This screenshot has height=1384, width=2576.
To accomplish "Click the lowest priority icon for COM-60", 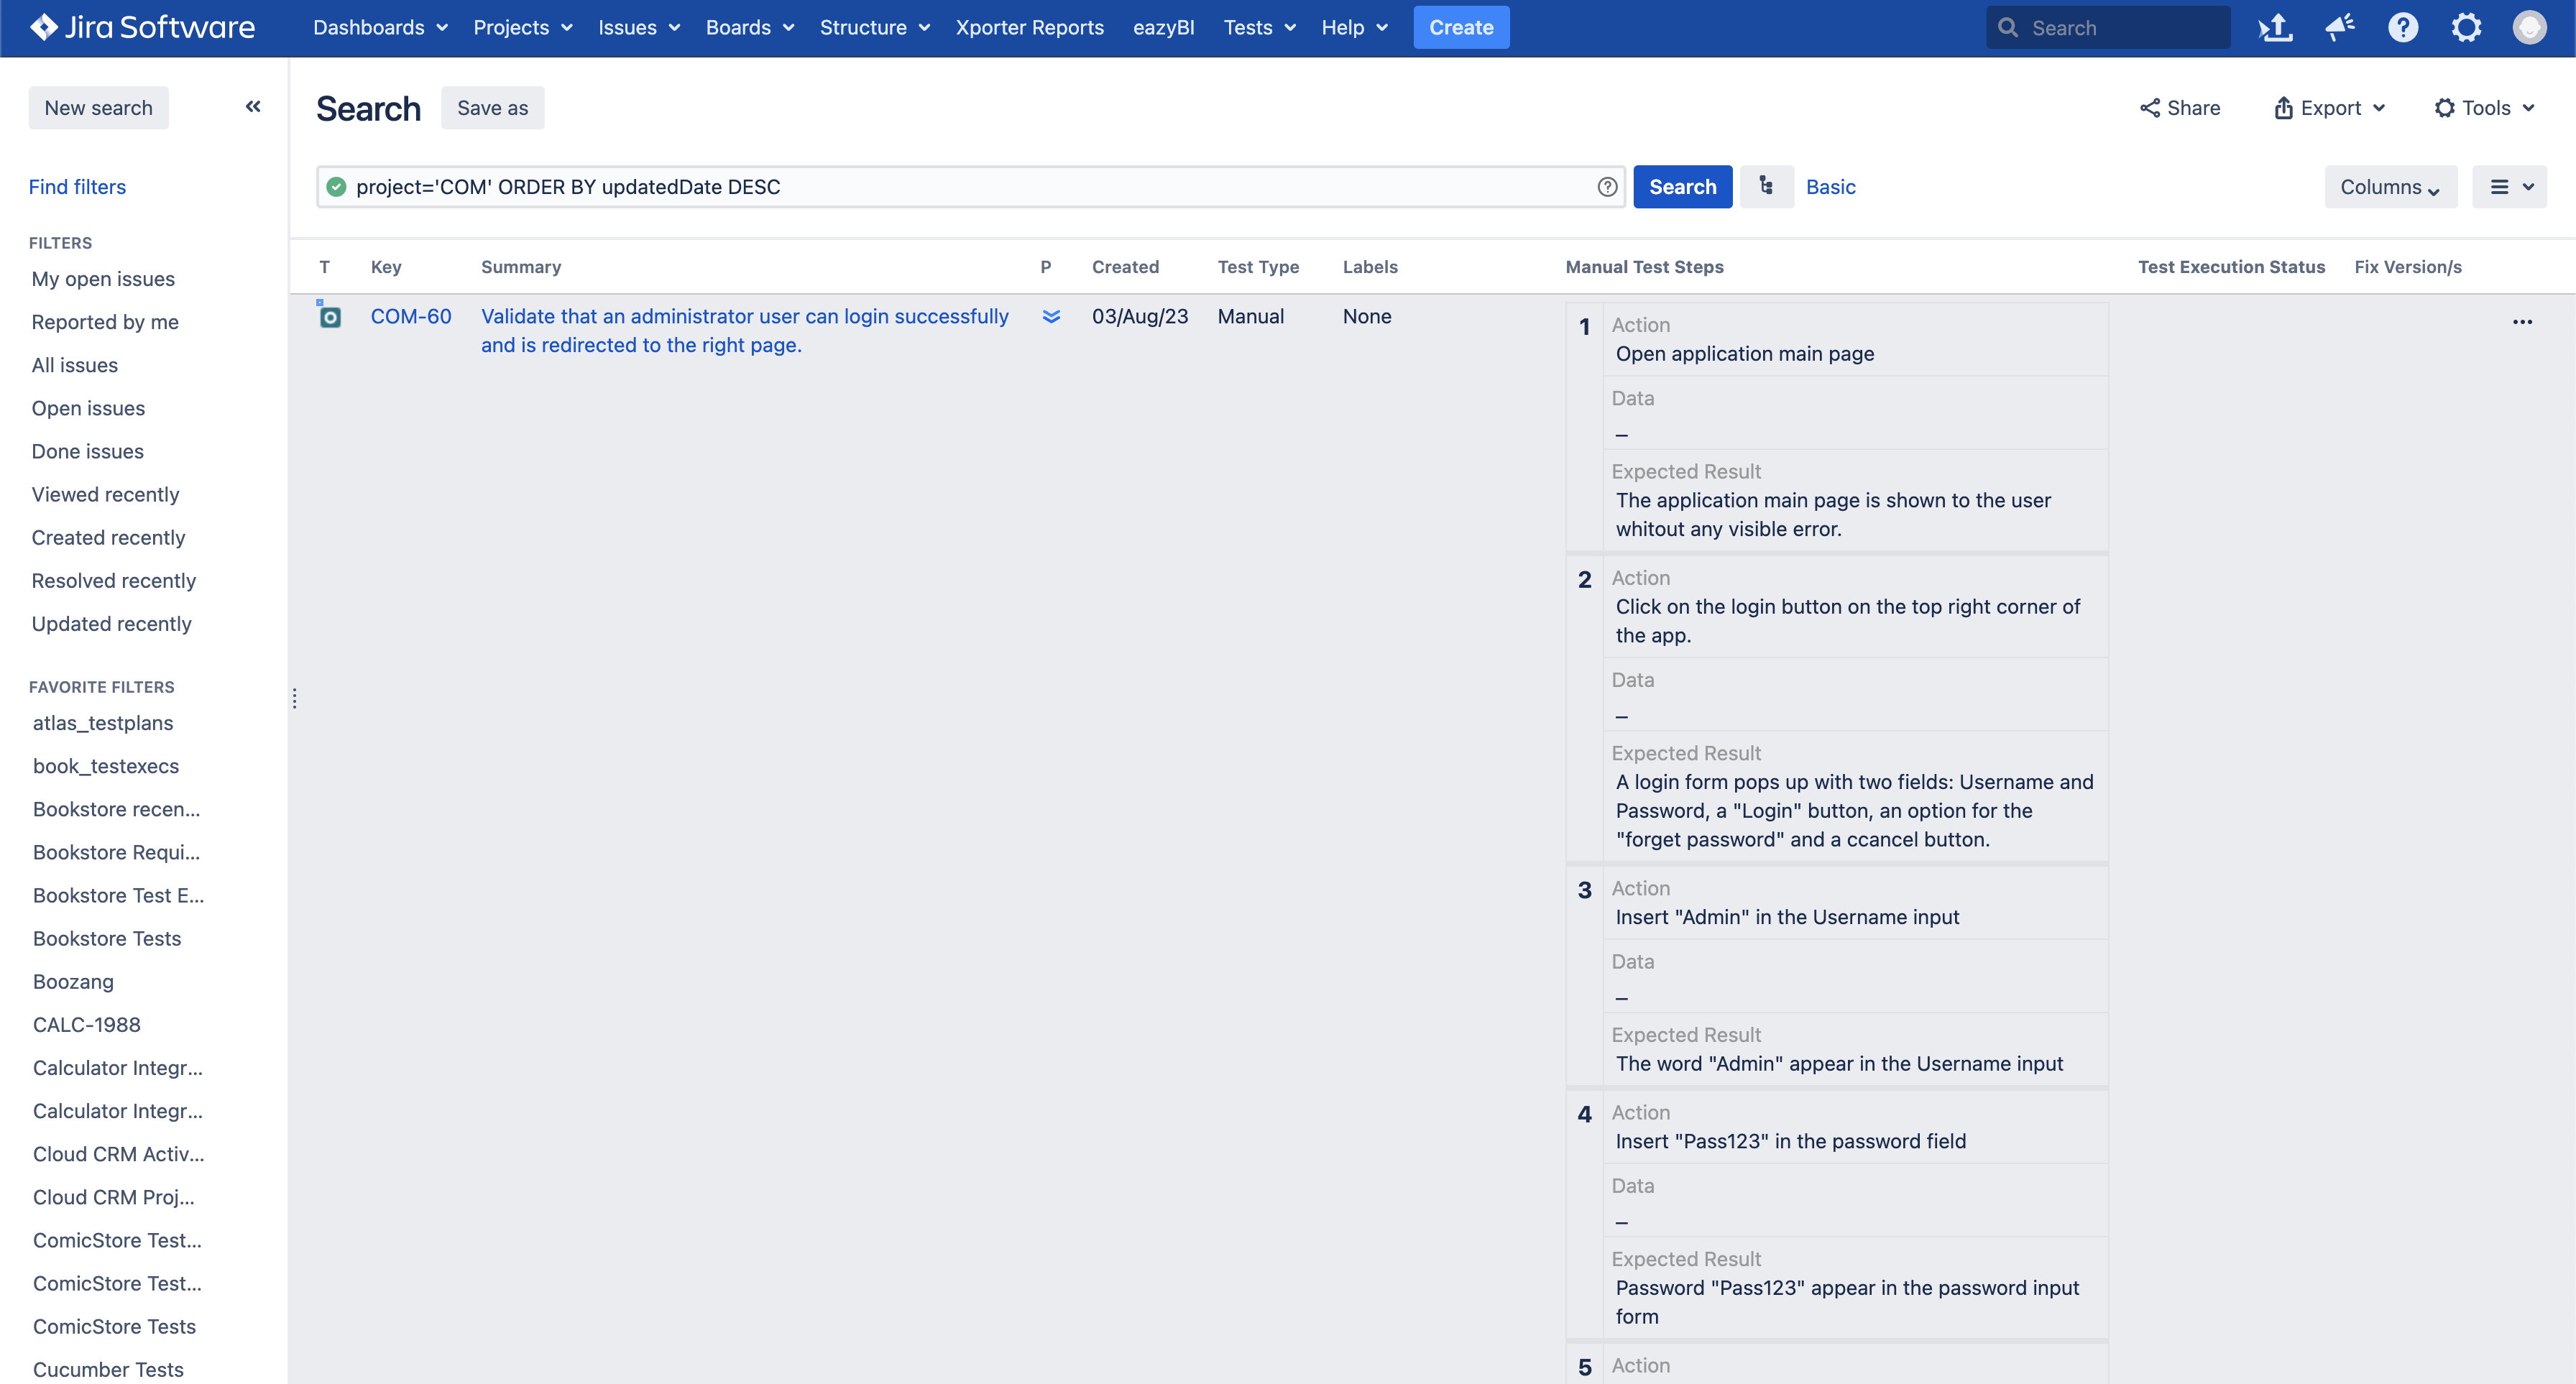I will (x=1051, y=316).
